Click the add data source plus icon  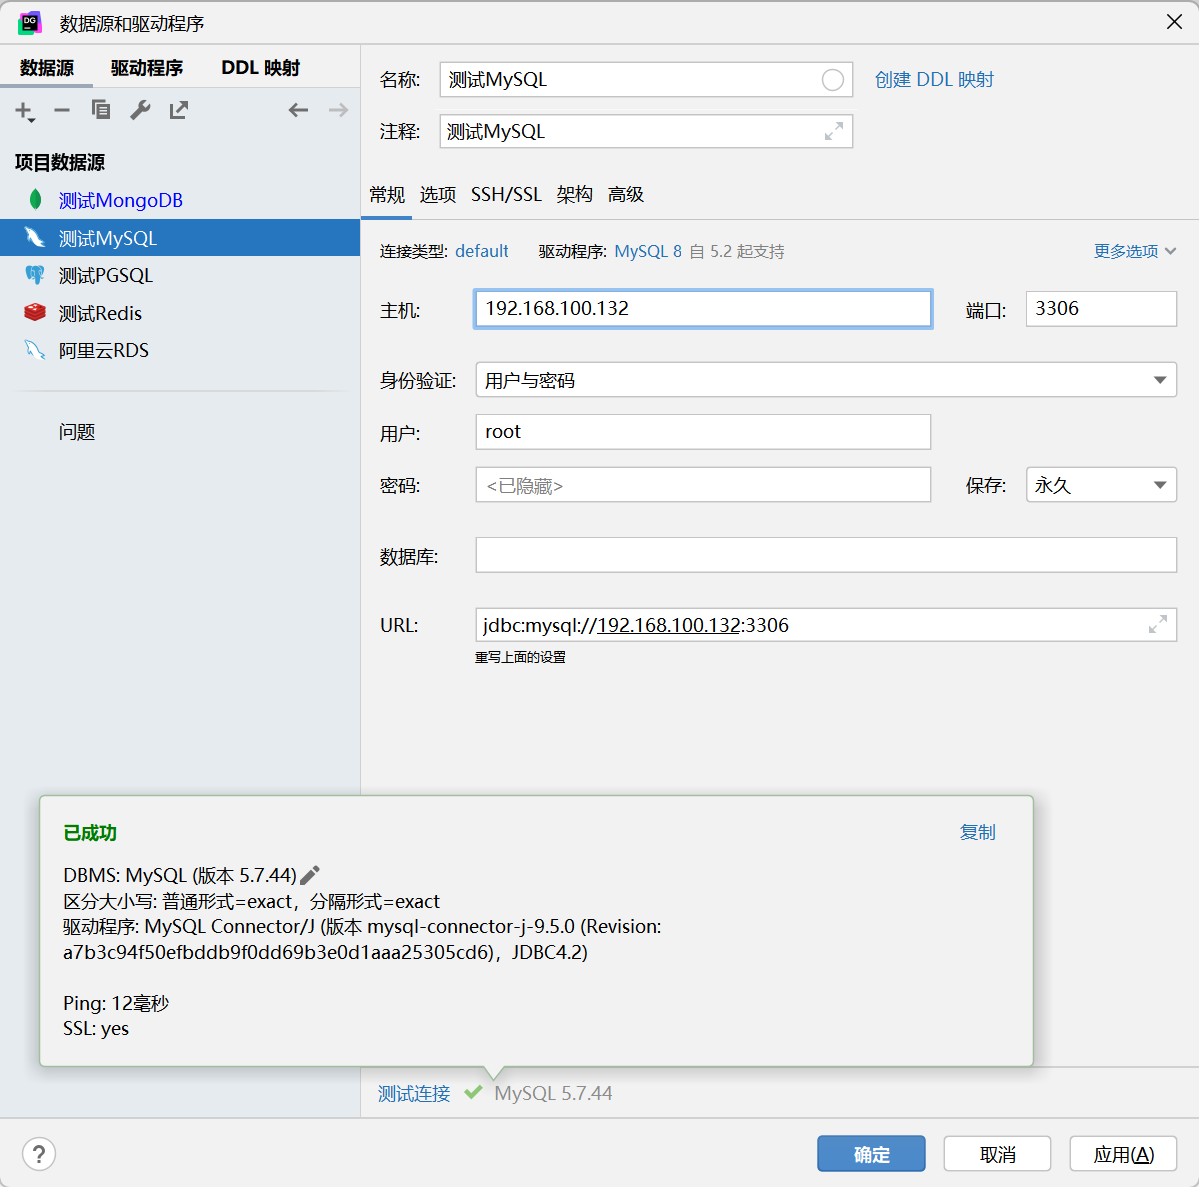click(24, 111)
